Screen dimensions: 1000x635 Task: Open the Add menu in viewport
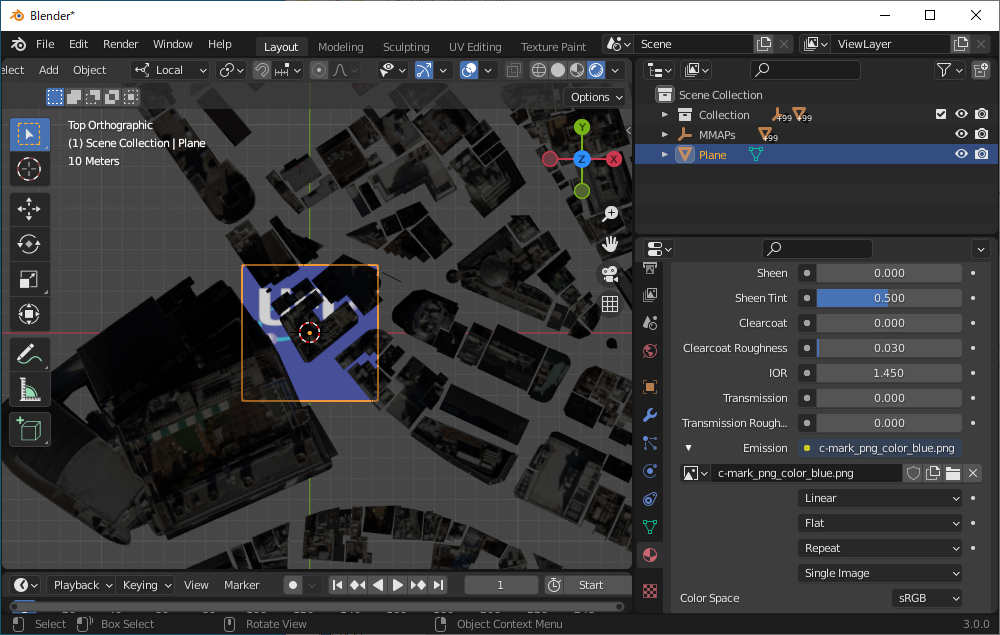coord(48,70)
